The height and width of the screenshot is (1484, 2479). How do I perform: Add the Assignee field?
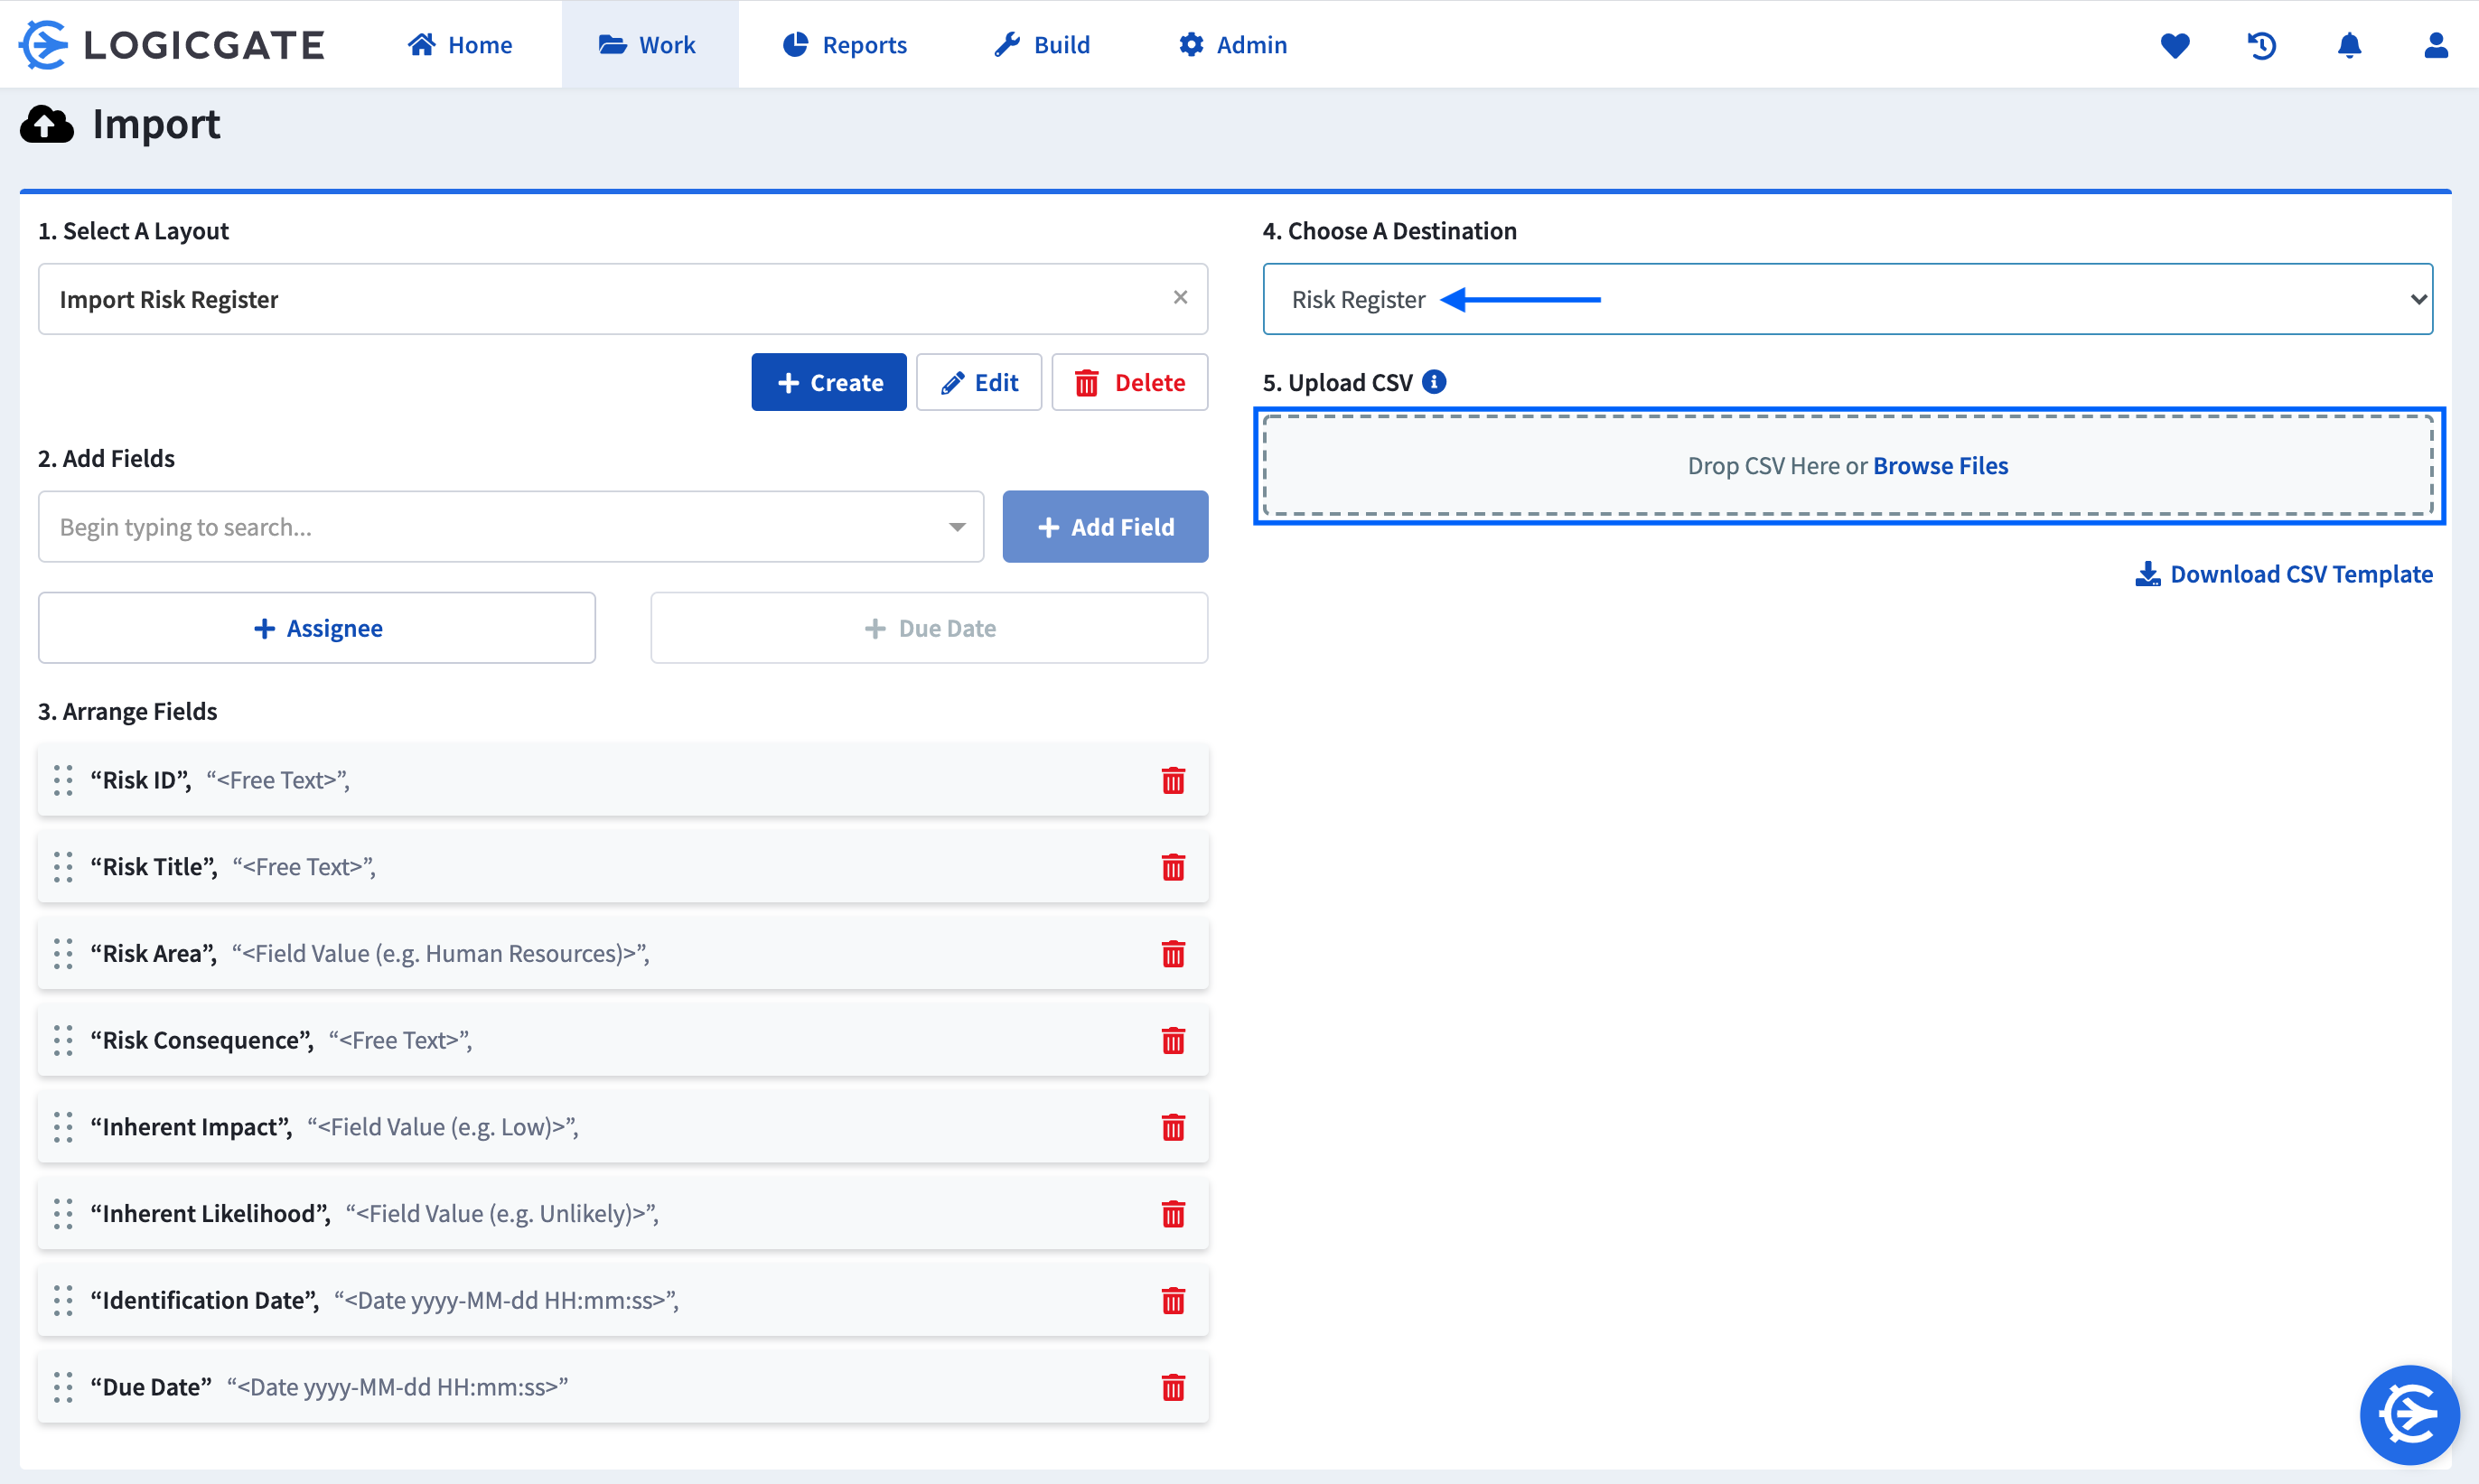(x=317, y=628)
